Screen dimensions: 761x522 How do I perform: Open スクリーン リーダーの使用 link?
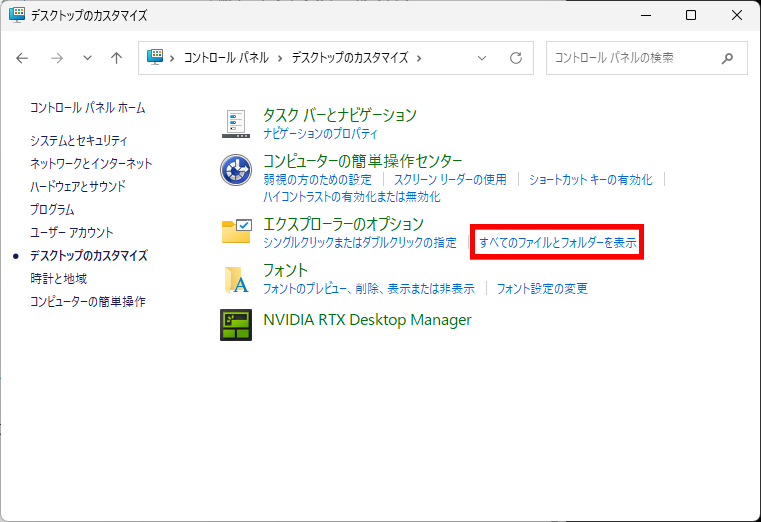pos(450,180)
